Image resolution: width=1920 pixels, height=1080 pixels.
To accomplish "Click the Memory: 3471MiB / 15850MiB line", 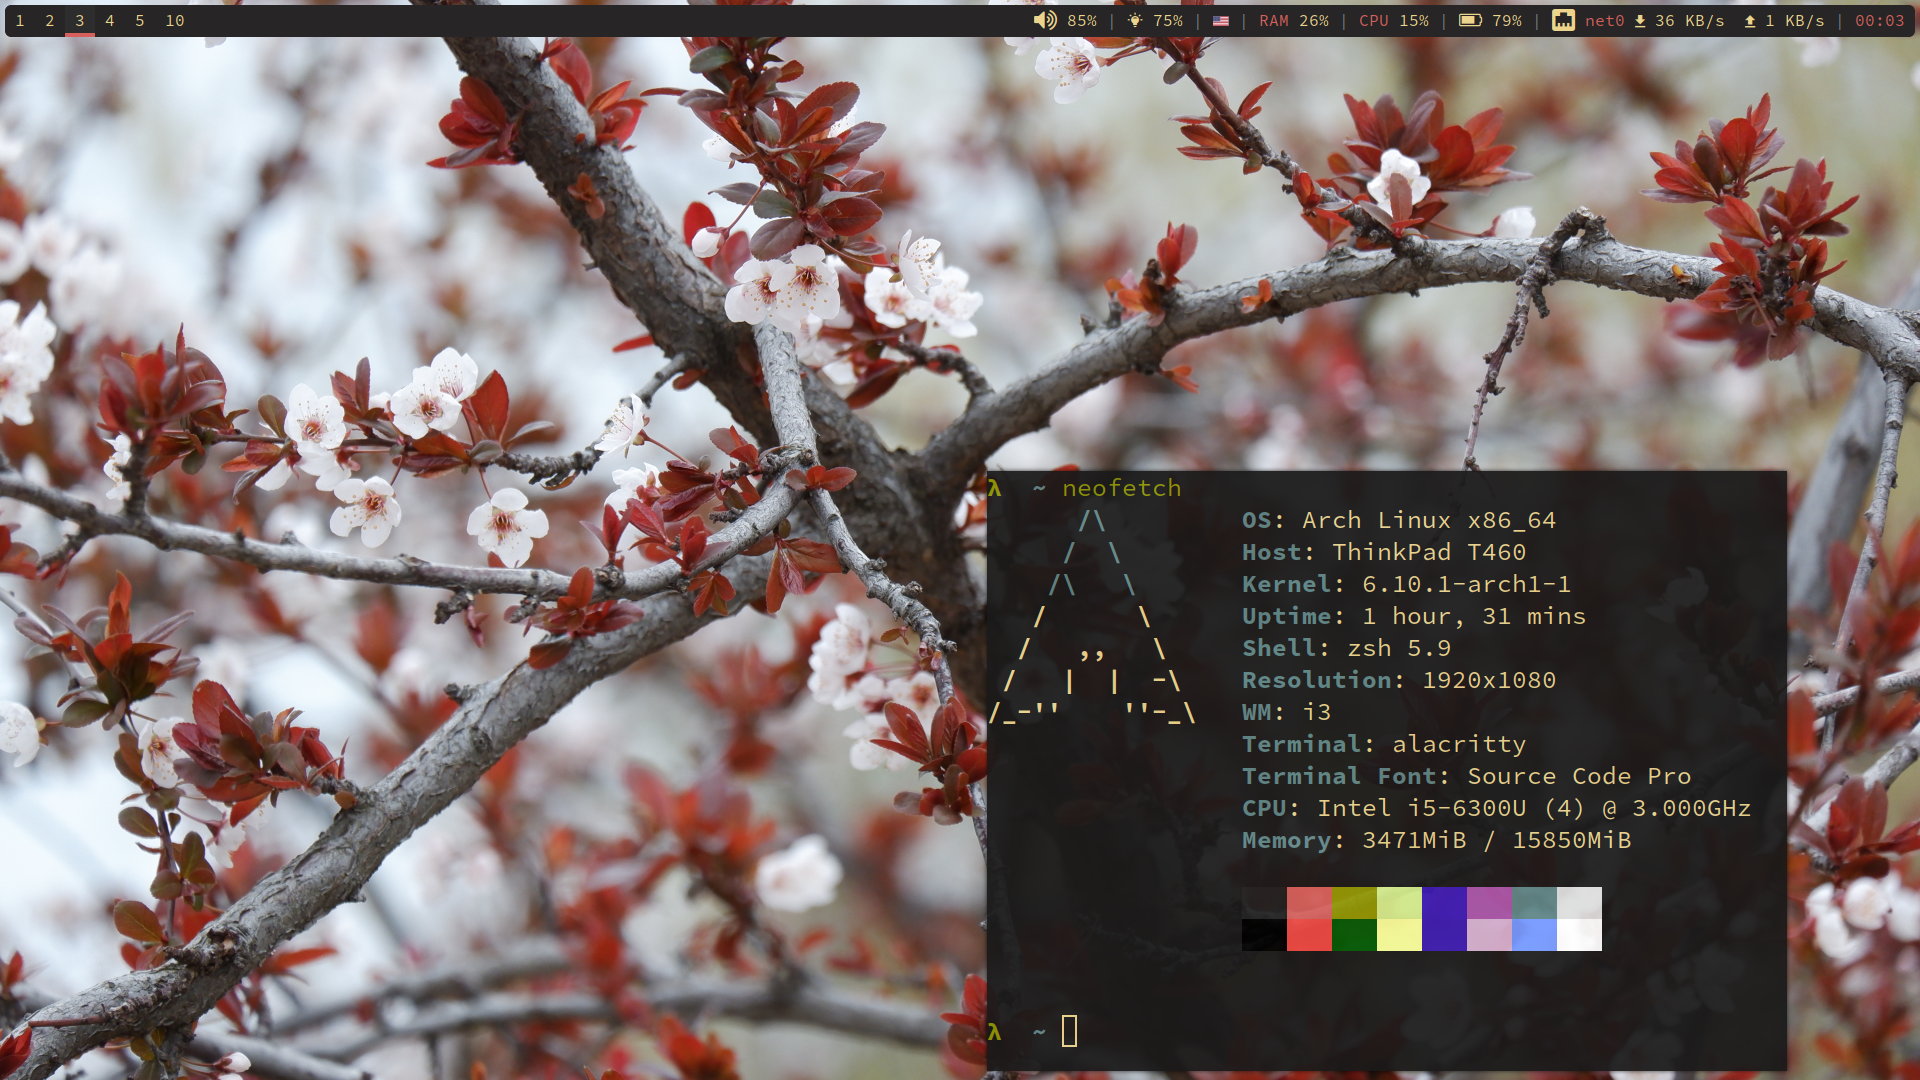I will coord(1437,840).
